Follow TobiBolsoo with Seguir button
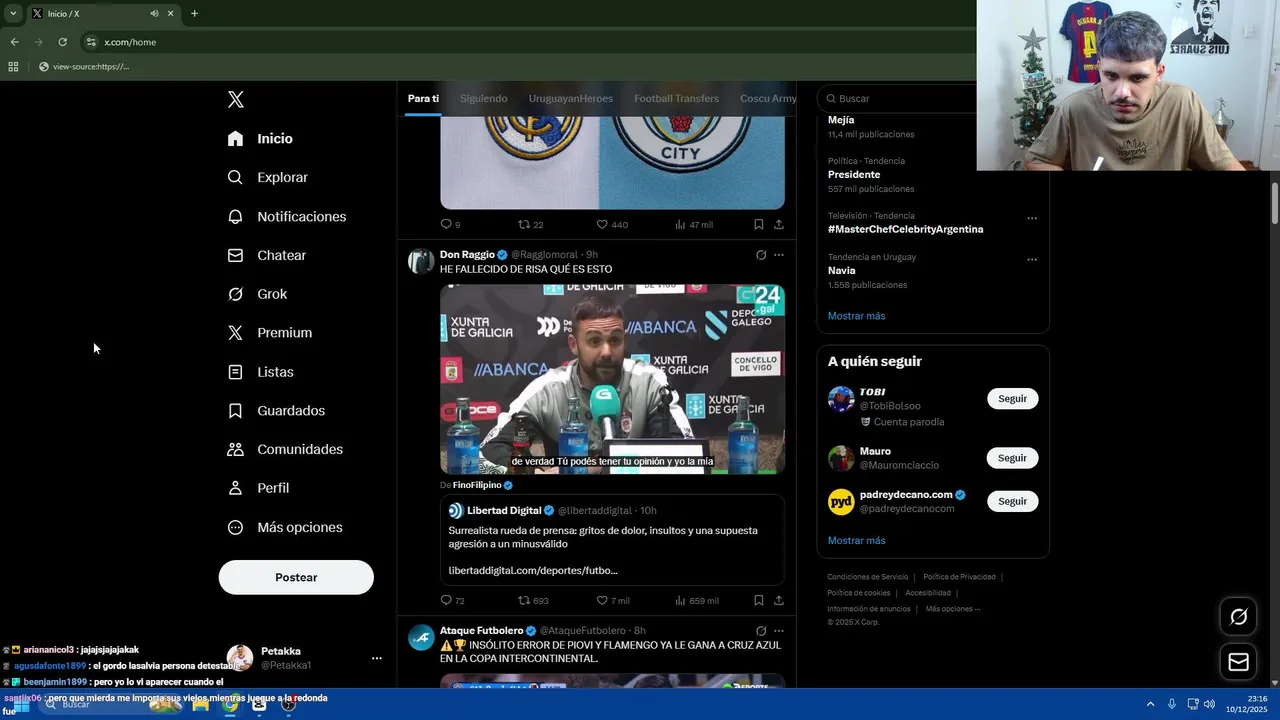This screenshot has width=1280, height=720. [x=1012, y=399]
